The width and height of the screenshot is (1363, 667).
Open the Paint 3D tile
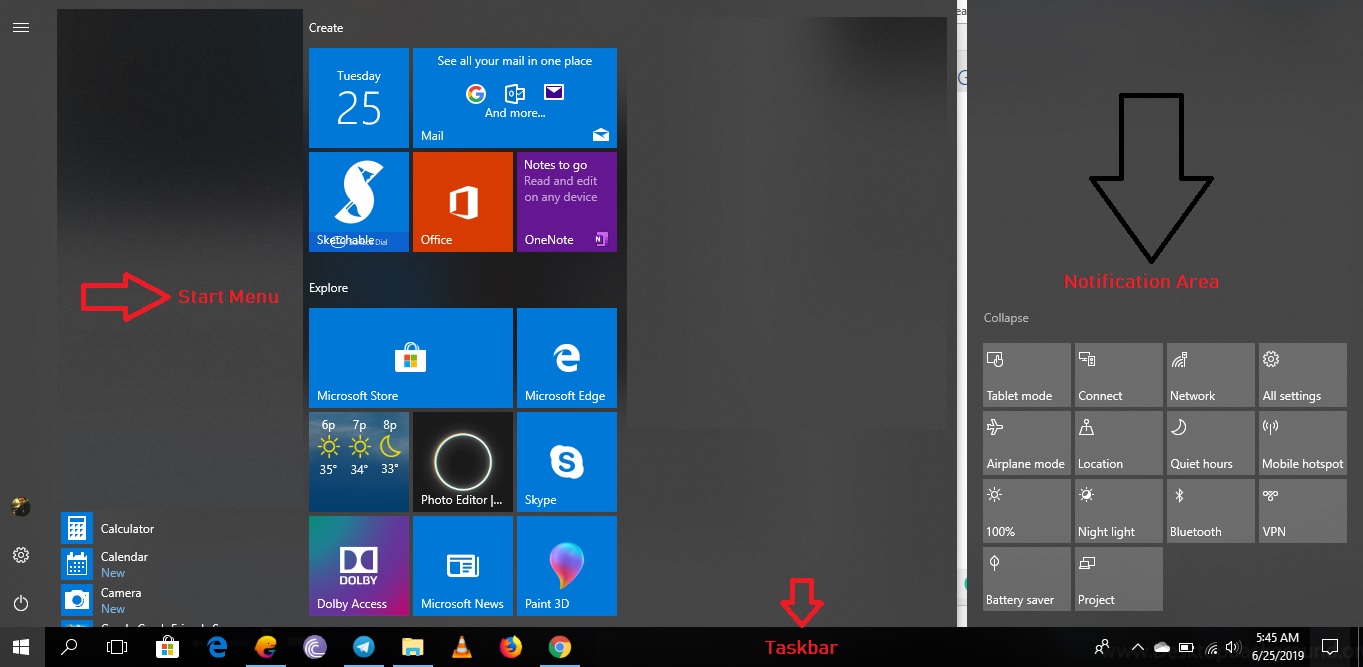(566, 565)
